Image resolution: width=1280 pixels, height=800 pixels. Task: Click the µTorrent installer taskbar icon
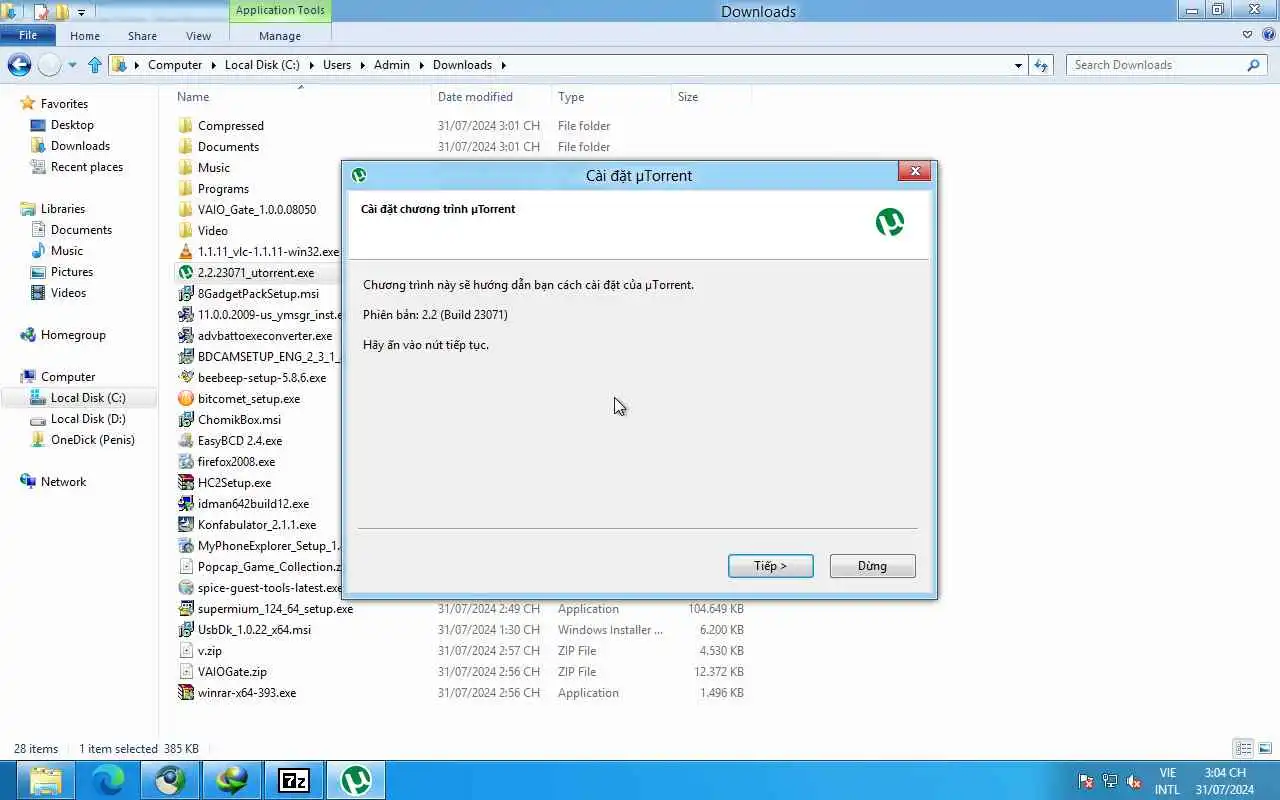[x=356, y=780]
